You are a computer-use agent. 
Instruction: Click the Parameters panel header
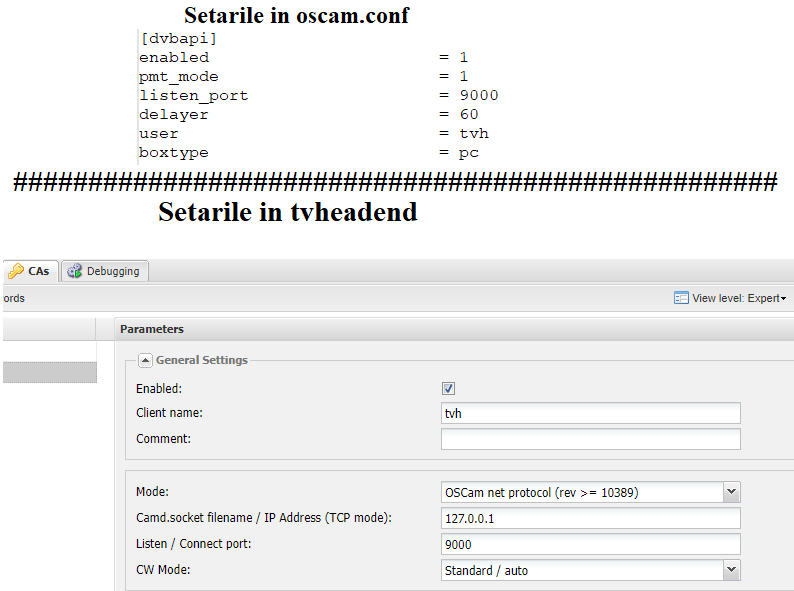coord(454,329)
